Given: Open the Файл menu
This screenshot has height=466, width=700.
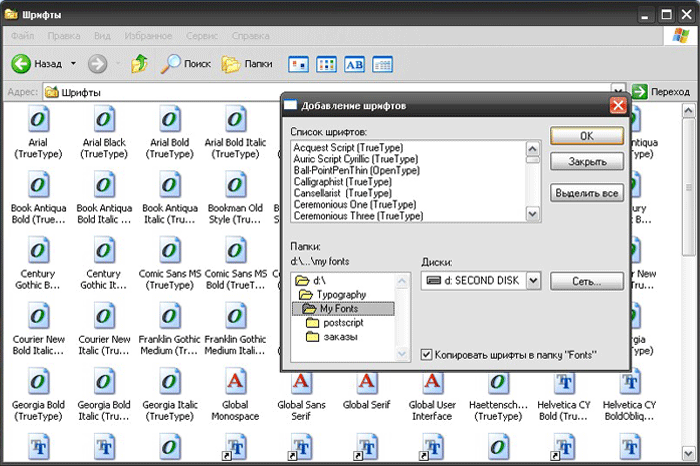Looking at the screenshot, I should tap(22, 36).
